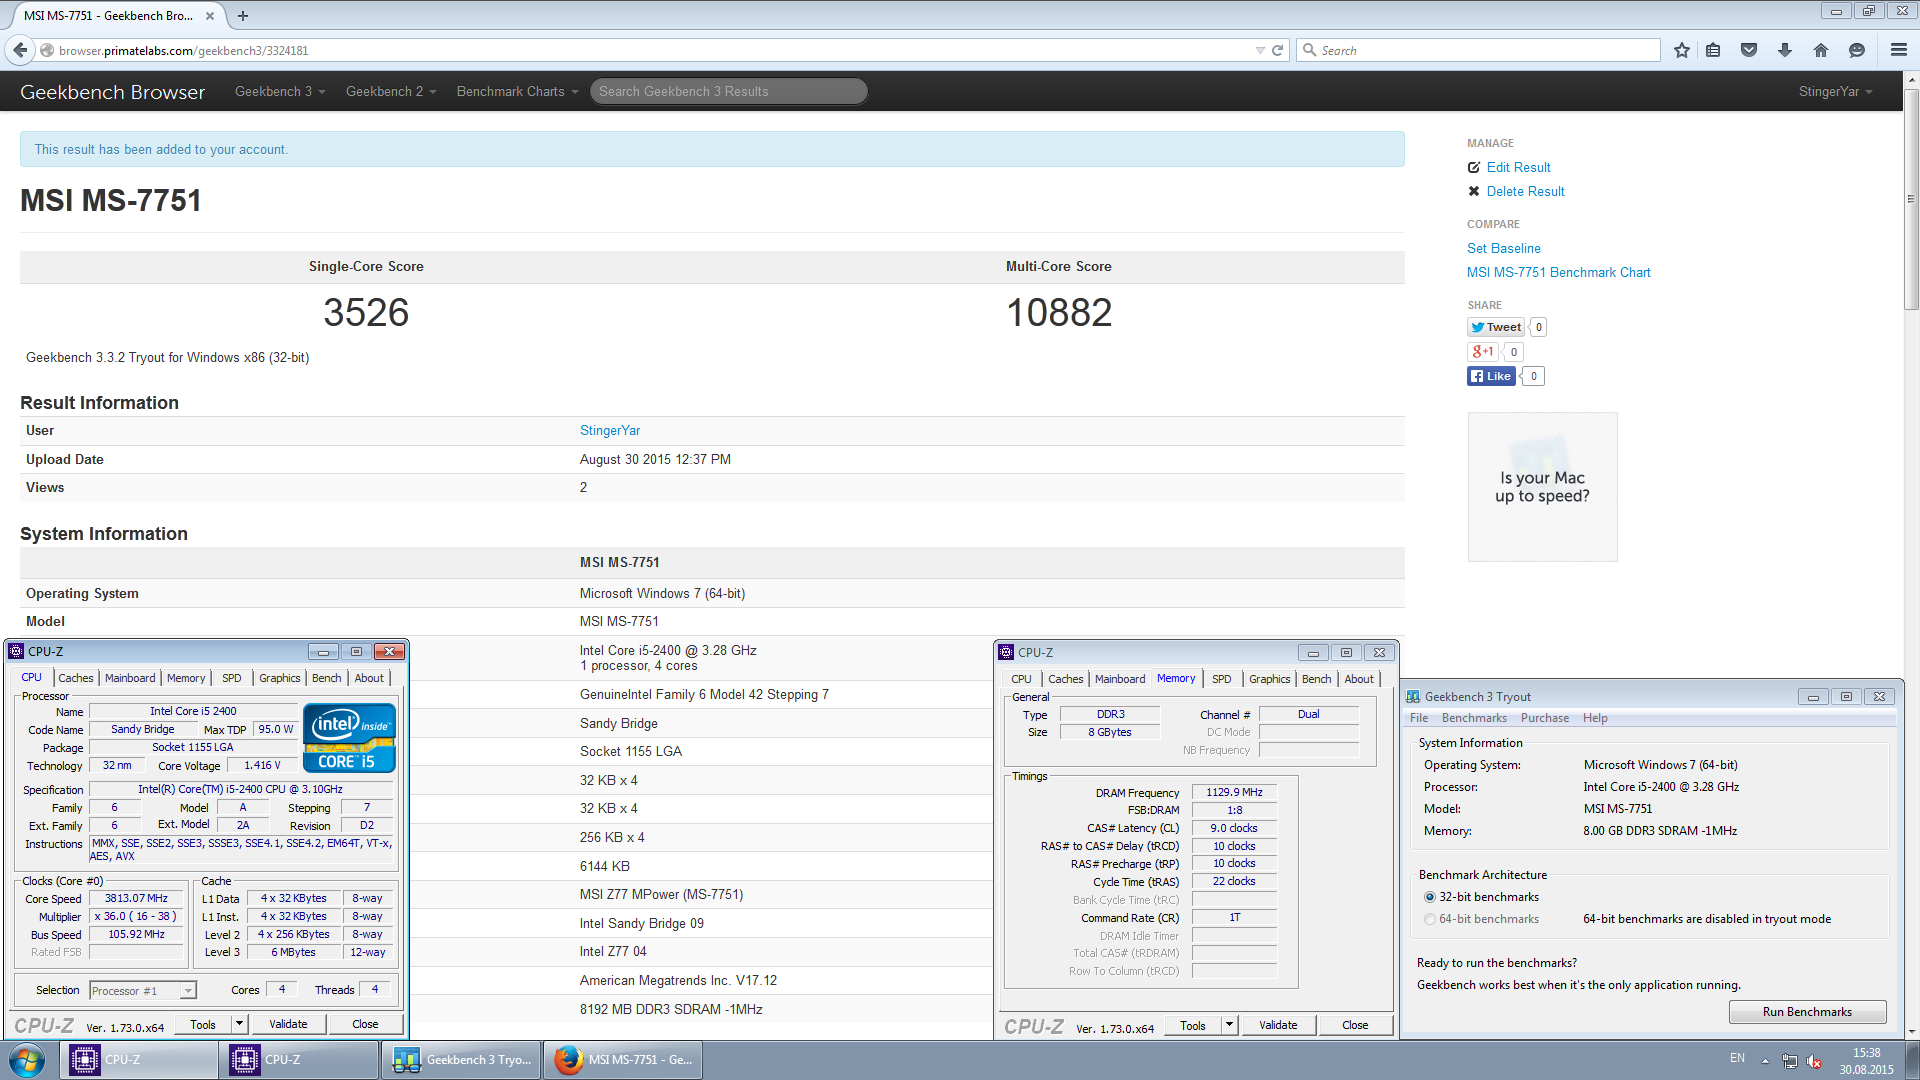
Task: Open the Windows Start orb
Action: (27, 1060)
